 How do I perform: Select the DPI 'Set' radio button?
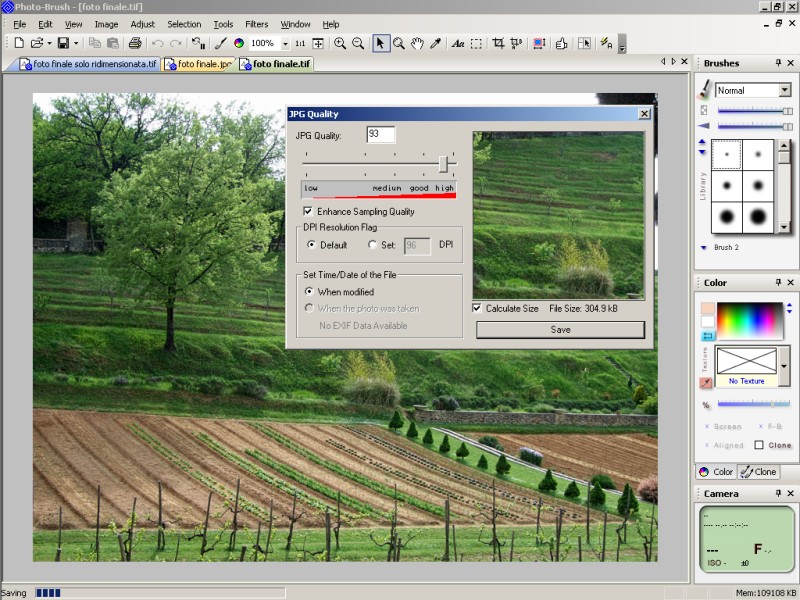tap(373, 245)
